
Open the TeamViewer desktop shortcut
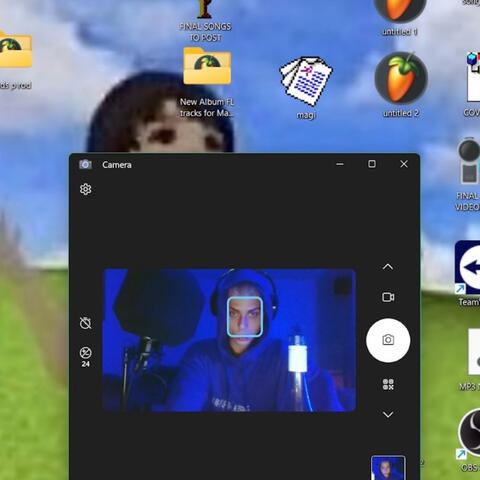[x=467, y=273]
